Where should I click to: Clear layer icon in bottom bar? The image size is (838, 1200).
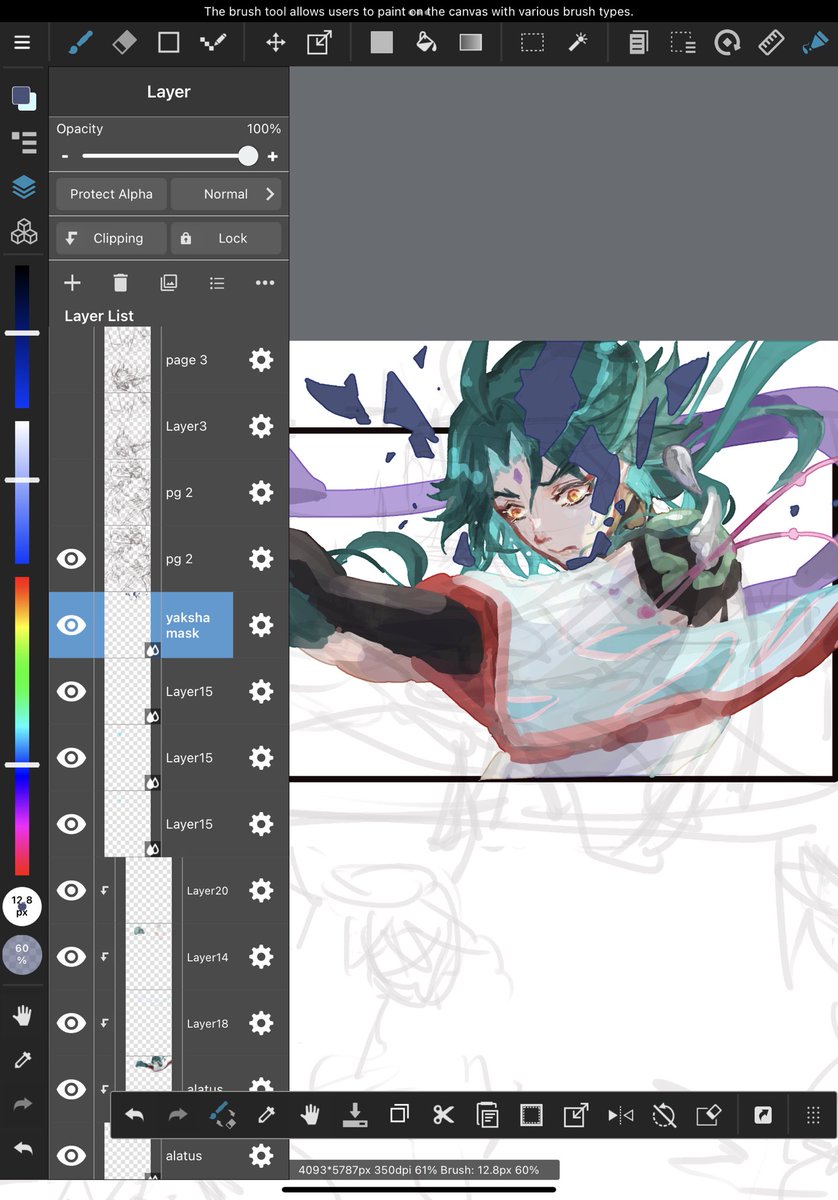click(708, 1114)
